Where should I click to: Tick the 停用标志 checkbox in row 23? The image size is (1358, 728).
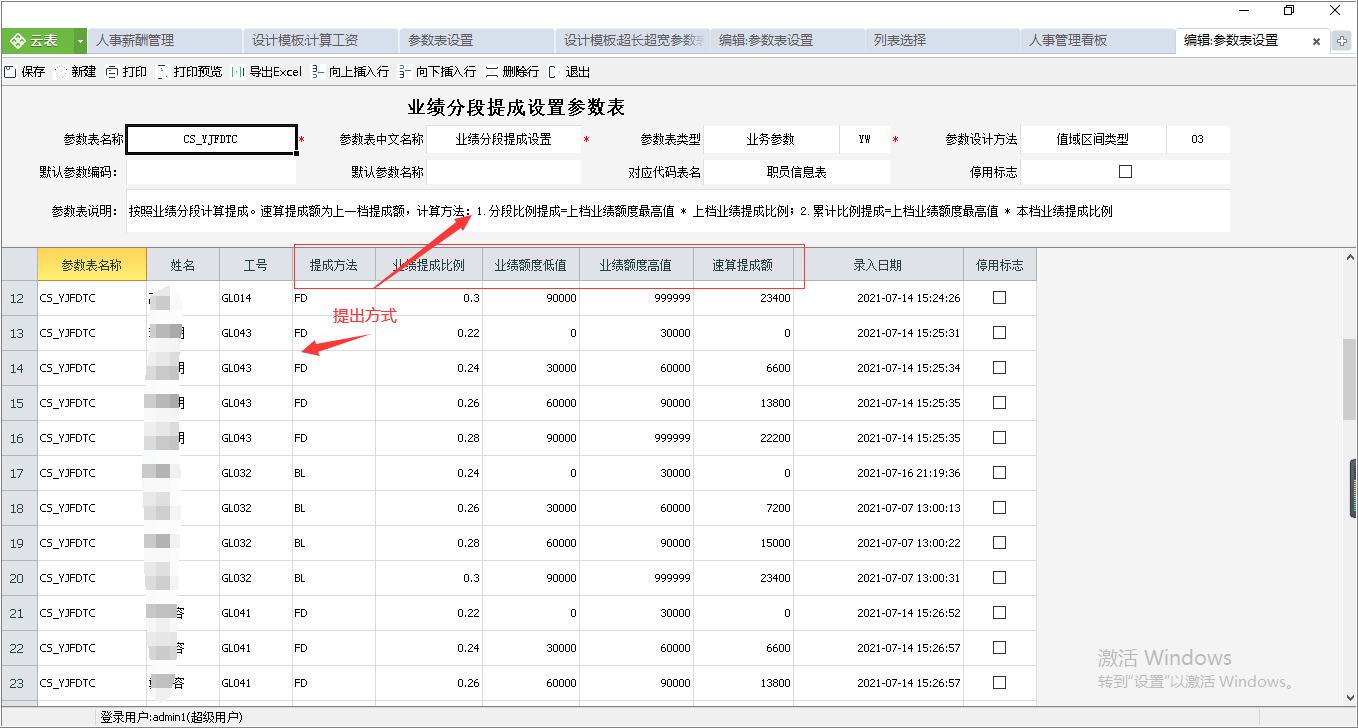(999, 683)
